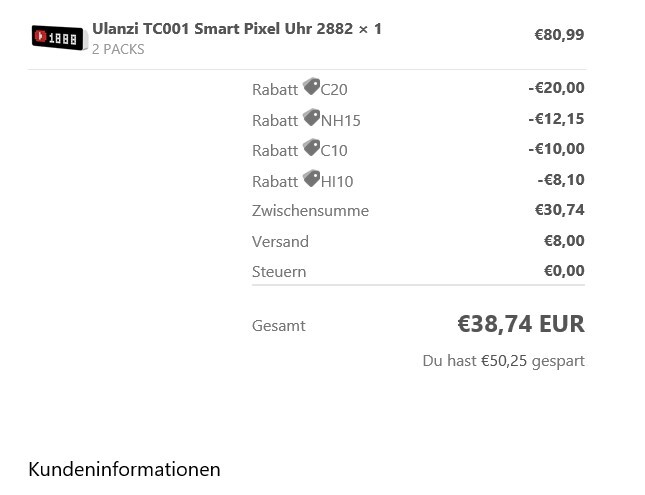This screenshot has width=645, height=495.
Task: Click the Zwischensumme amount €30,74
Action: coord(559,210)
